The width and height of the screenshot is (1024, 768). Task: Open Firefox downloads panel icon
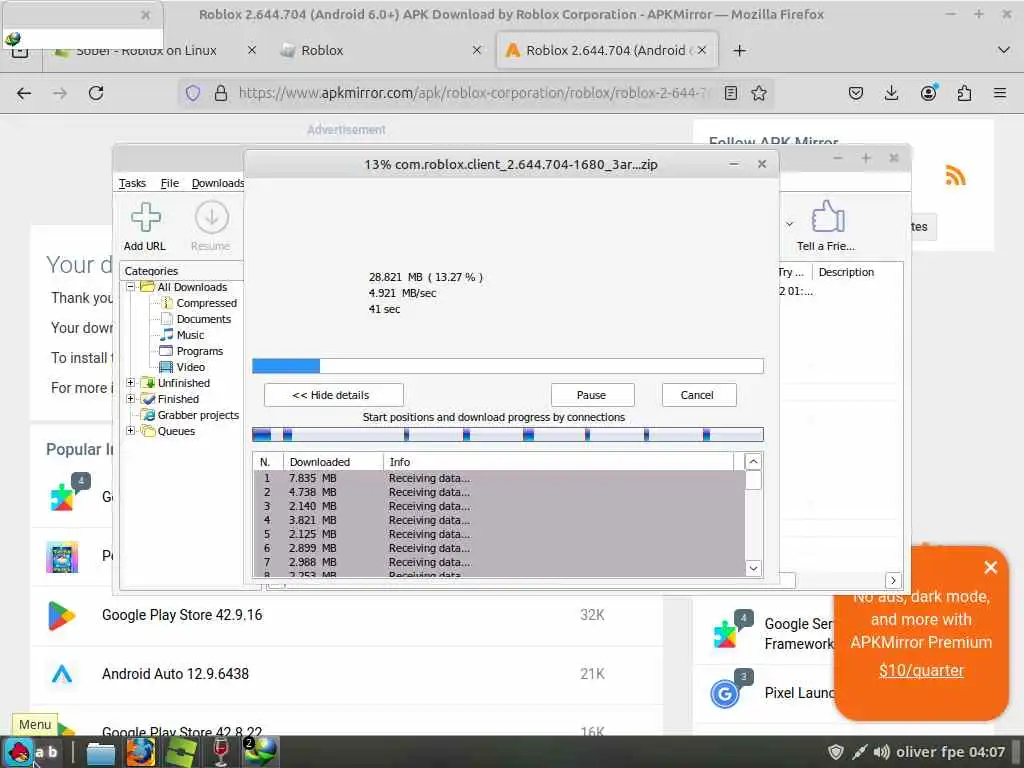[x=891, y=93]
